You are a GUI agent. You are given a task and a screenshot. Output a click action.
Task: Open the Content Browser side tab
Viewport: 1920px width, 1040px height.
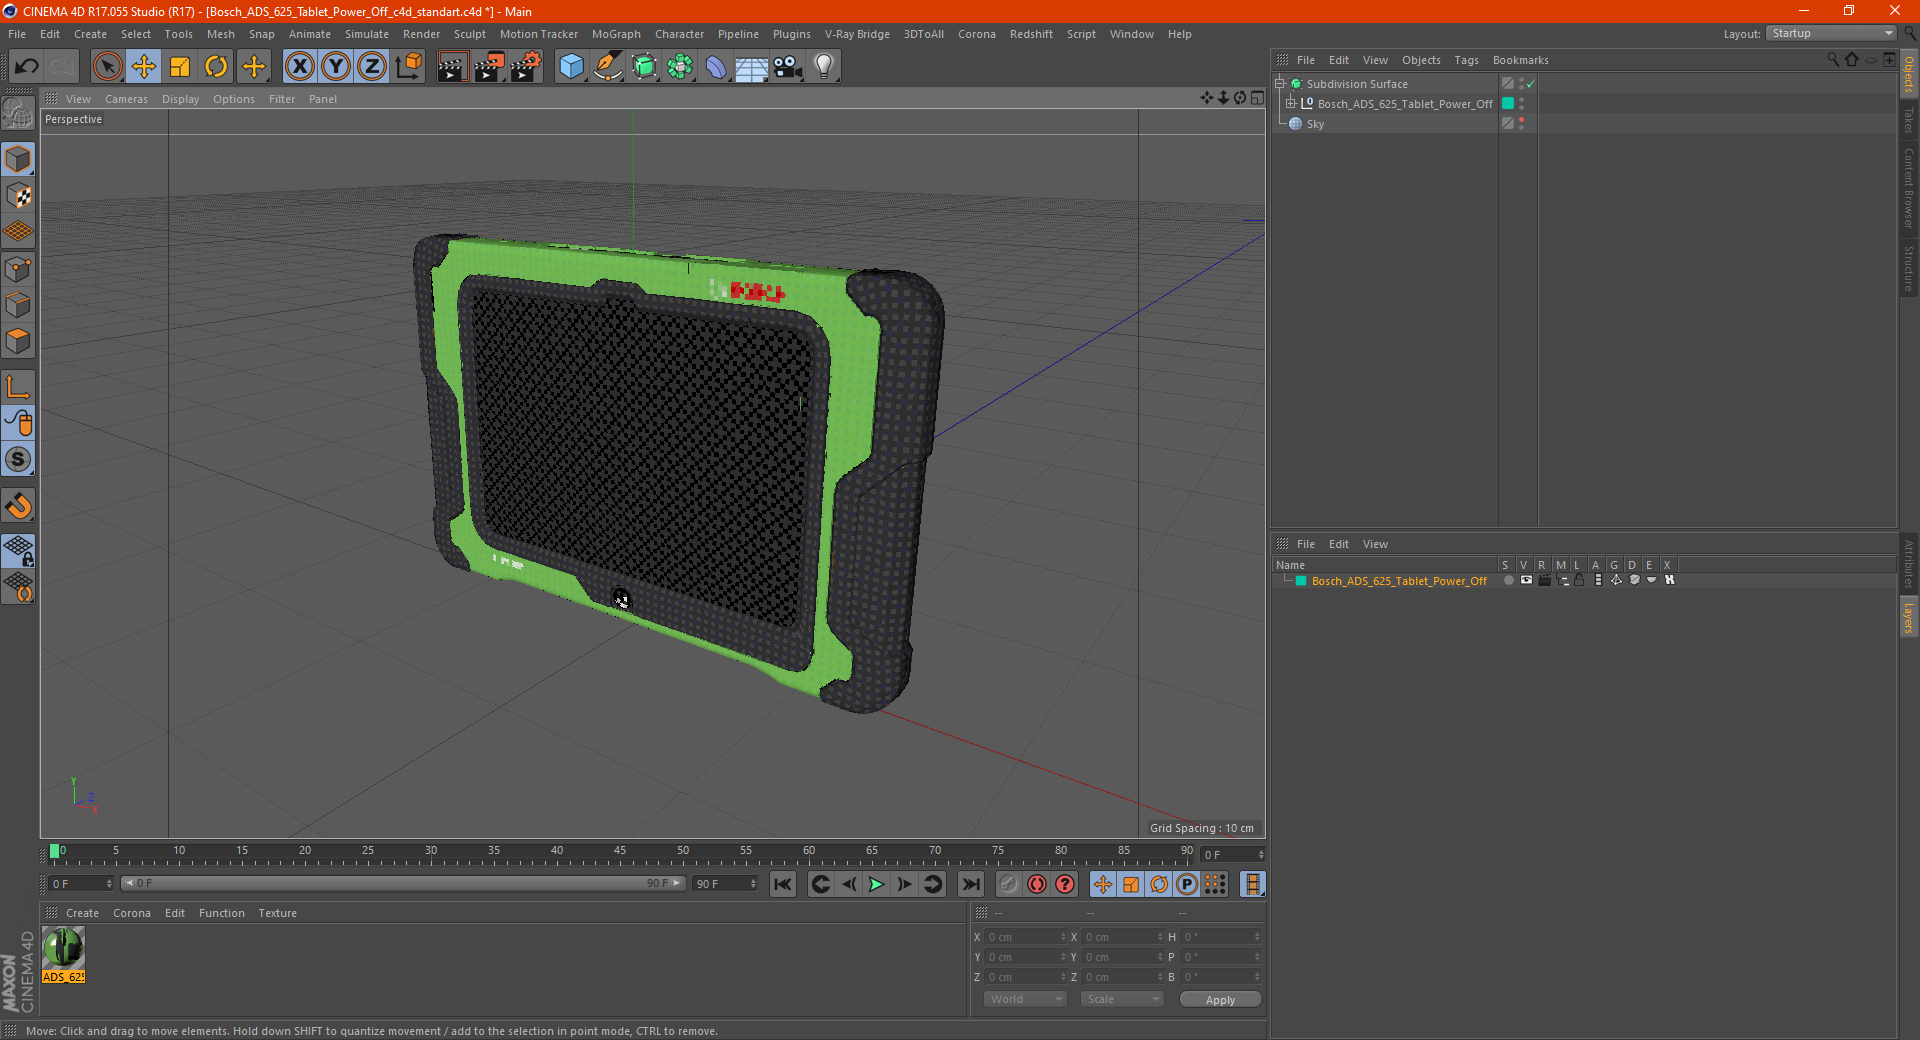click(x=1909, y=188)
